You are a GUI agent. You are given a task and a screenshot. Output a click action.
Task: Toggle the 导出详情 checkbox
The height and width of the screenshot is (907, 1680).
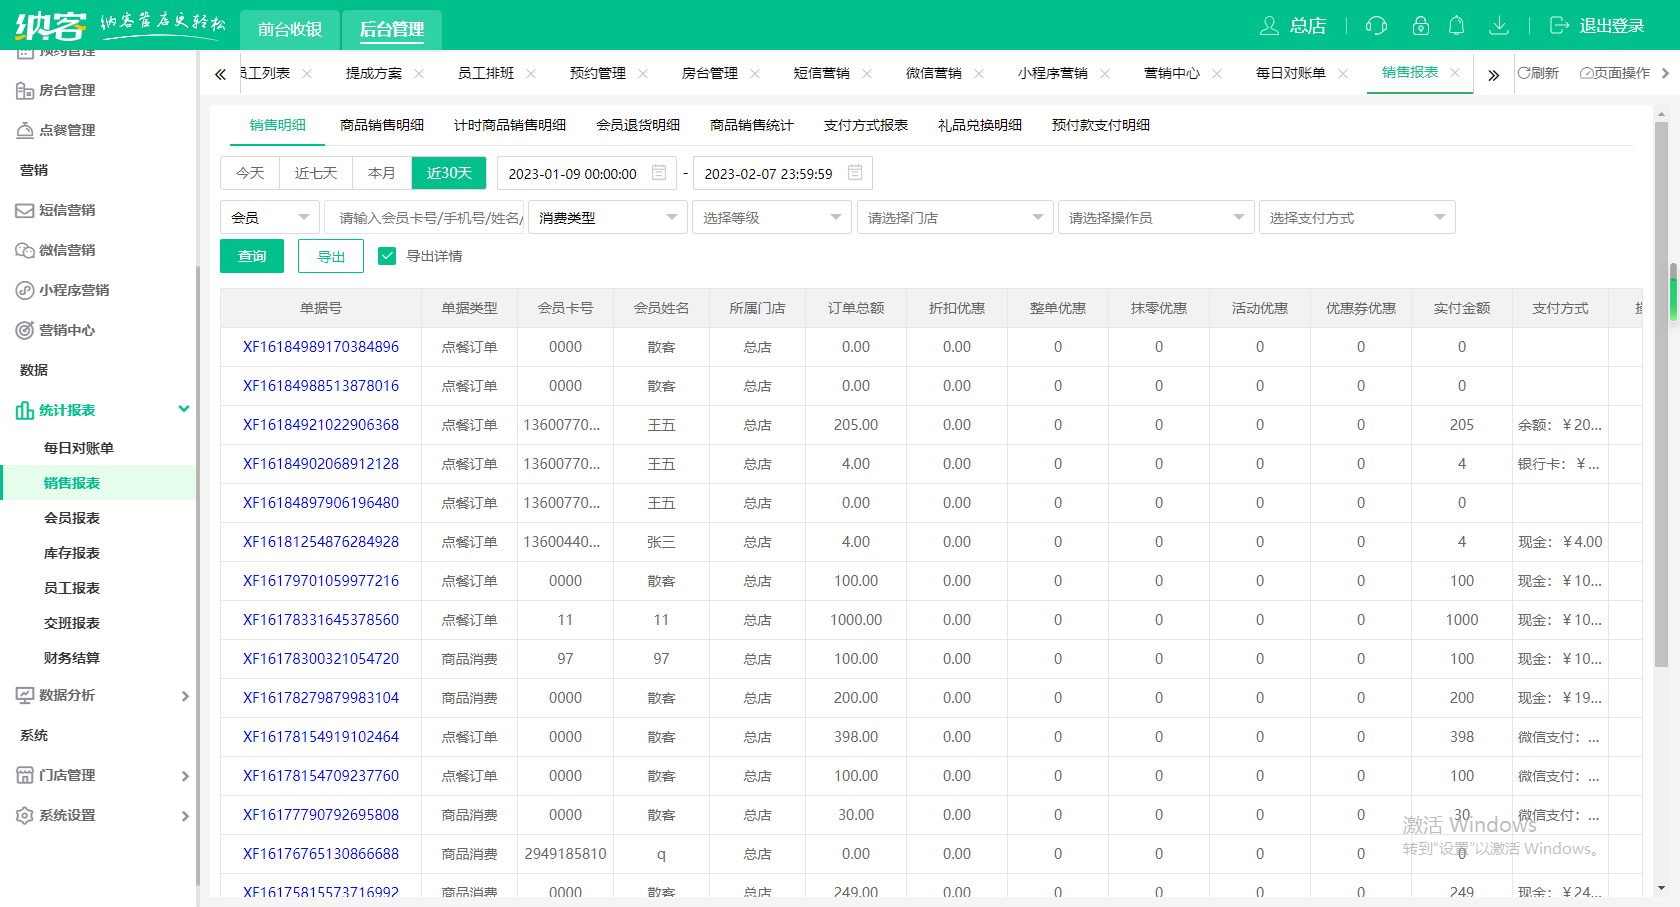point(387,256)
